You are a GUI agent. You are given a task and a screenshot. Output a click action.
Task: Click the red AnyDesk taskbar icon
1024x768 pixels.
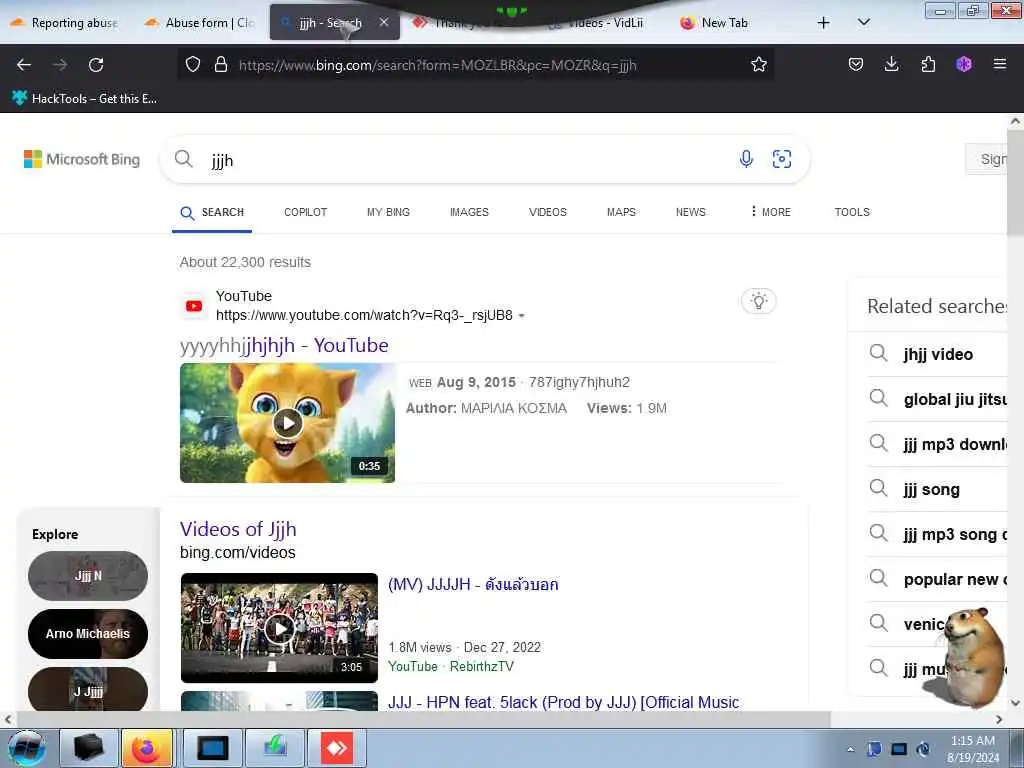pyautogui.click(x=337, y=748)
